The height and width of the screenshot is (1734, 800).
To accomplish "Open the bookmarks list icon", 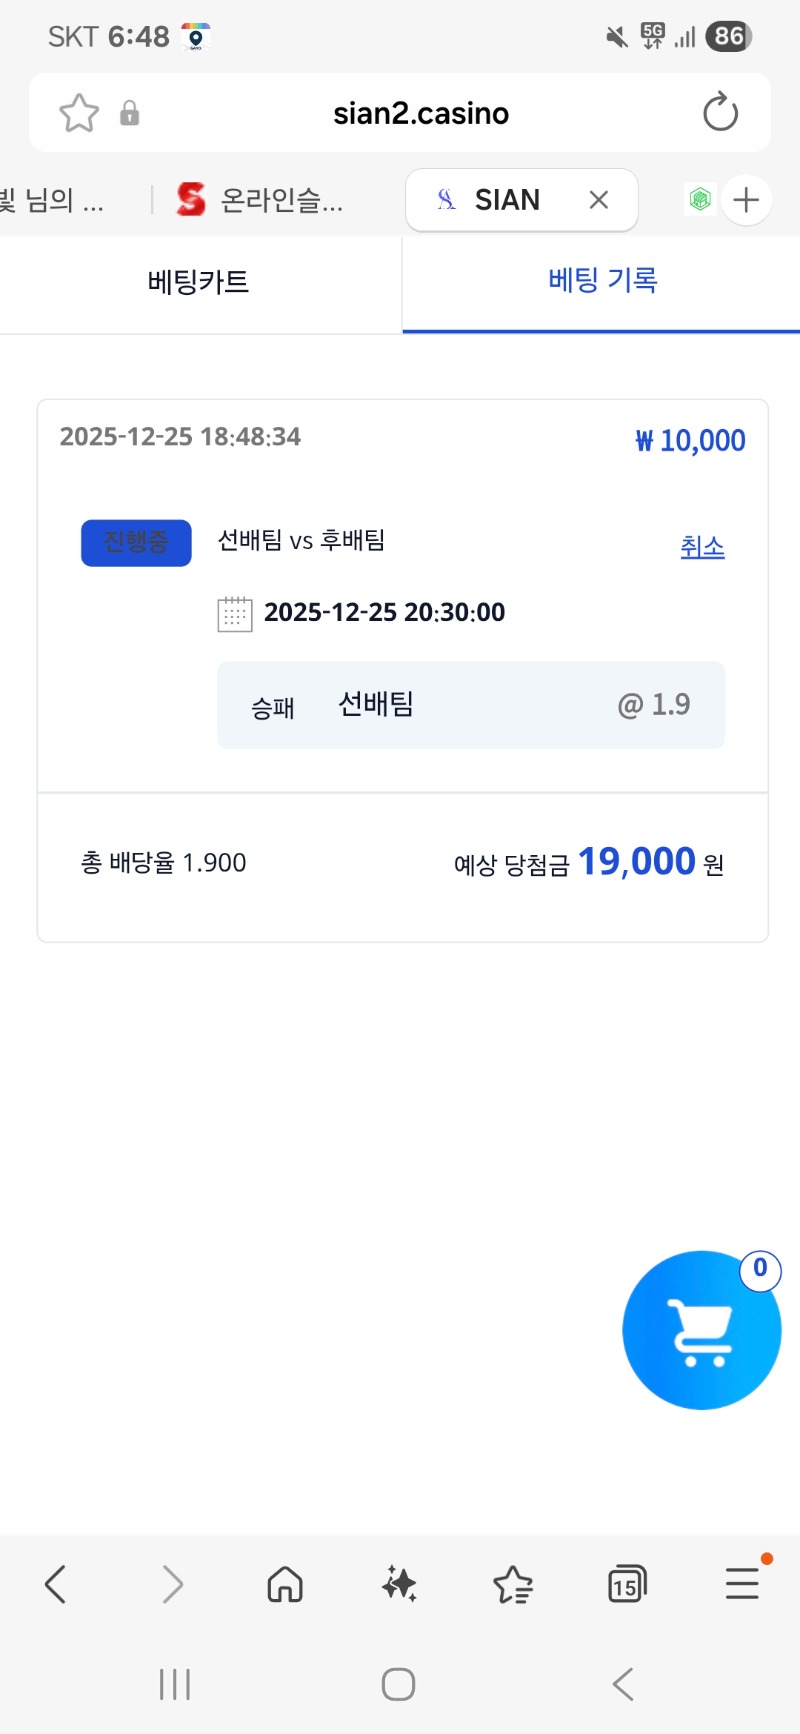I will tap(513, 1584).
